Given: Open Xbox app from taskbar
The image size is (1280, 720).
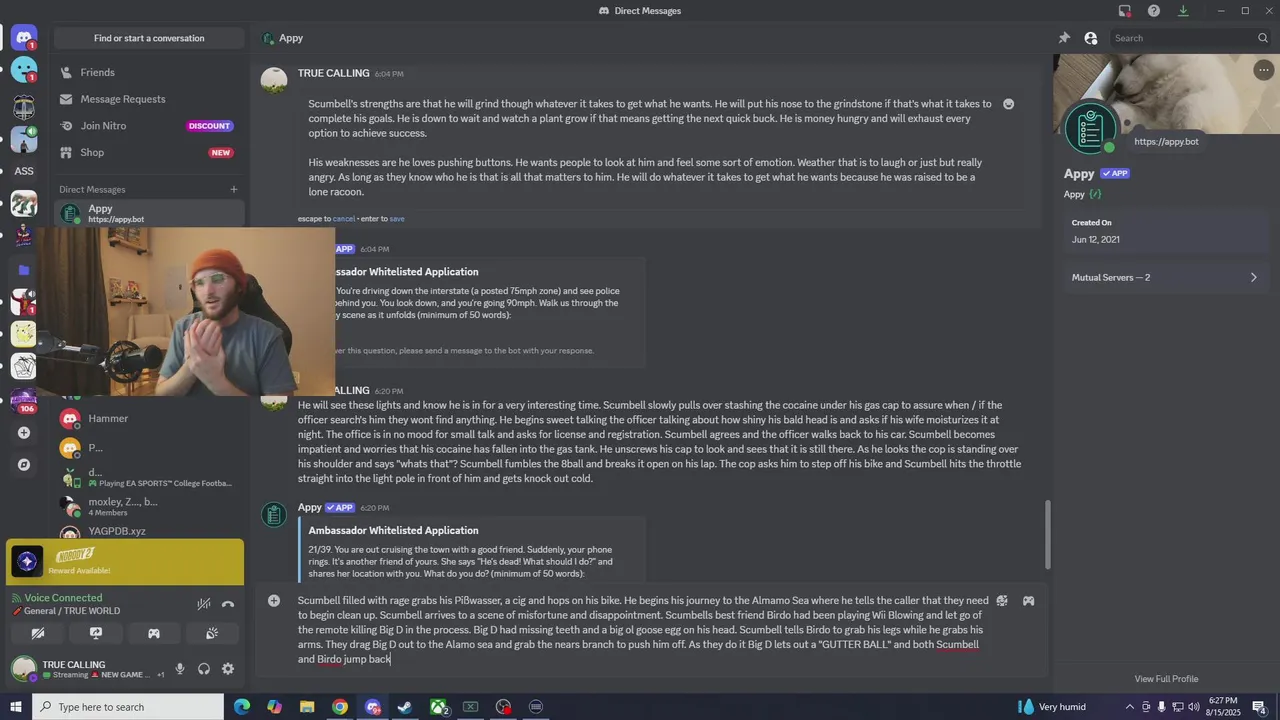Looking at the screenshot, I should (x=438, y=707).
